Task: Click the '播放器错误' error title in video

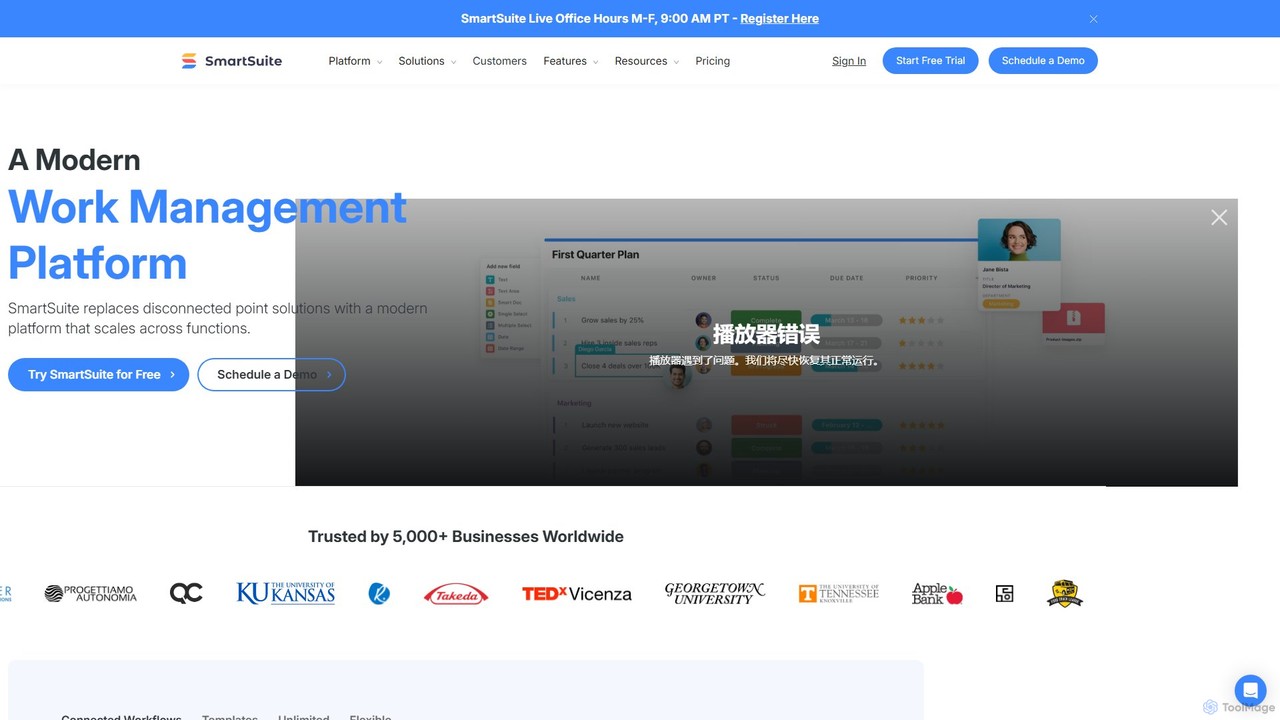Action: click(x=766, y=334)
